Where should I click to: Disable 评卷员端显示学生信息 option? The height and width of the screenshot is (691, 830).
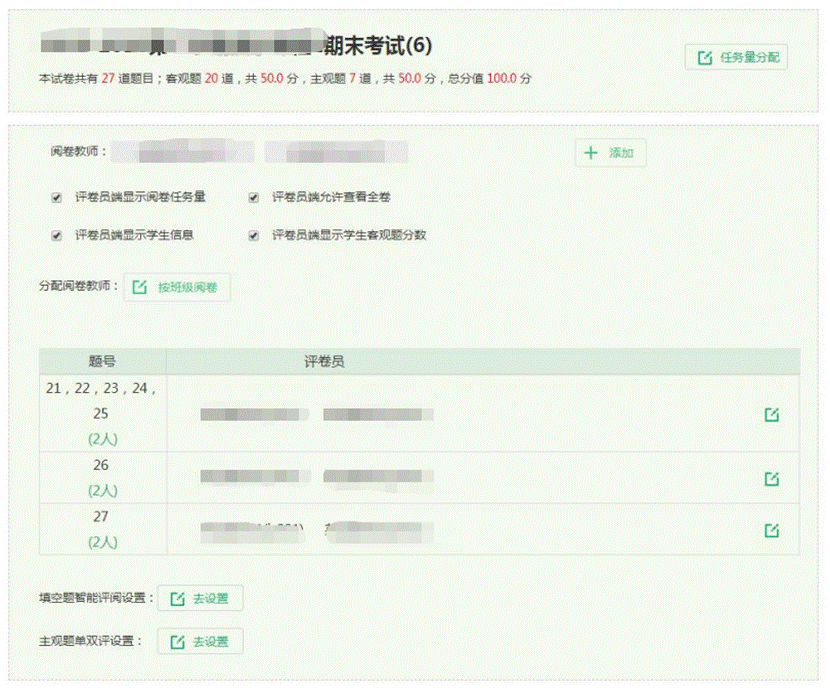56,236
